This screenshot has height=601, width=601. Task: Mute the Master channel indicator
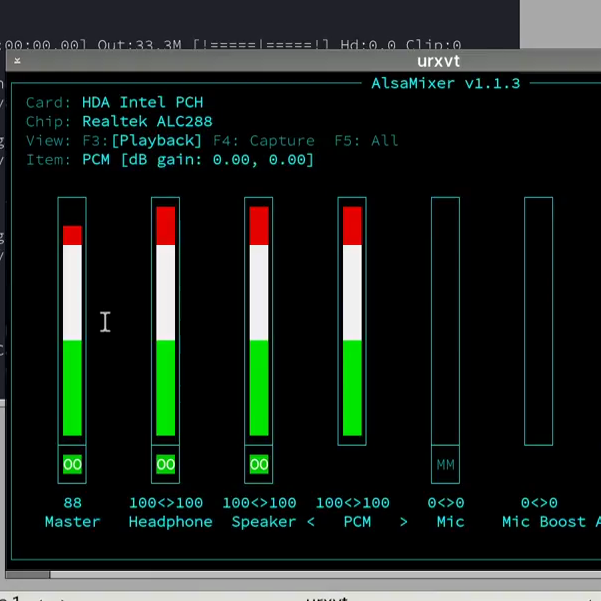click(x=72, y=464)
